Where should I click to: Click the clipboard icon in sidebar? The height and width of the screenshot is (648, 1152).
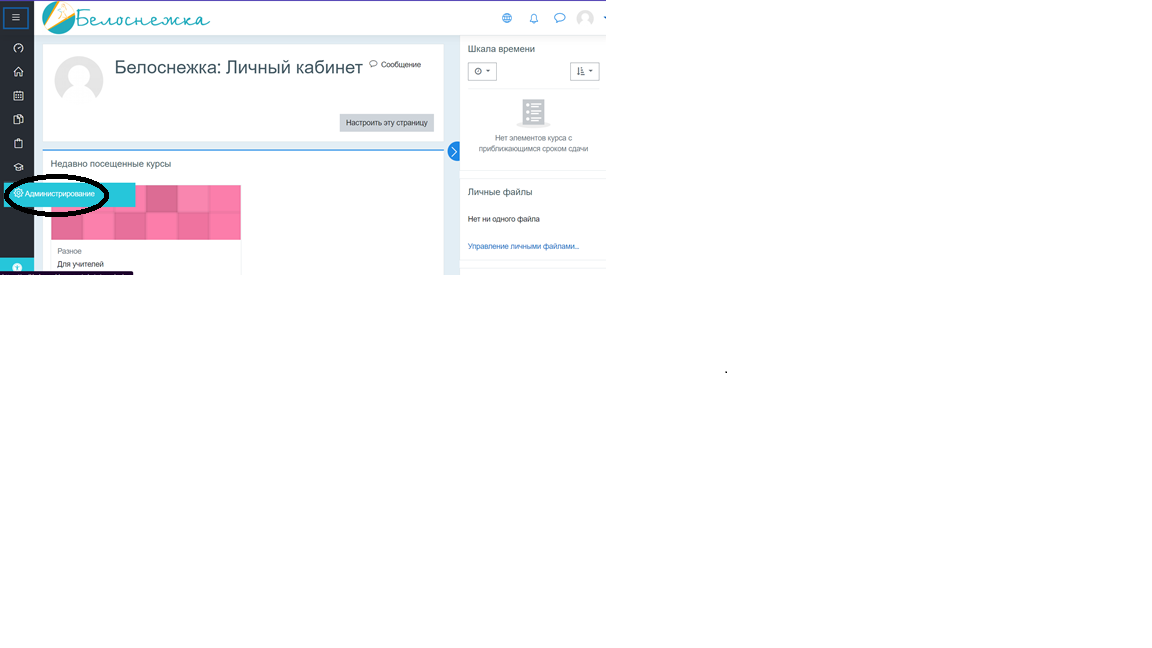tap(18, 144)
